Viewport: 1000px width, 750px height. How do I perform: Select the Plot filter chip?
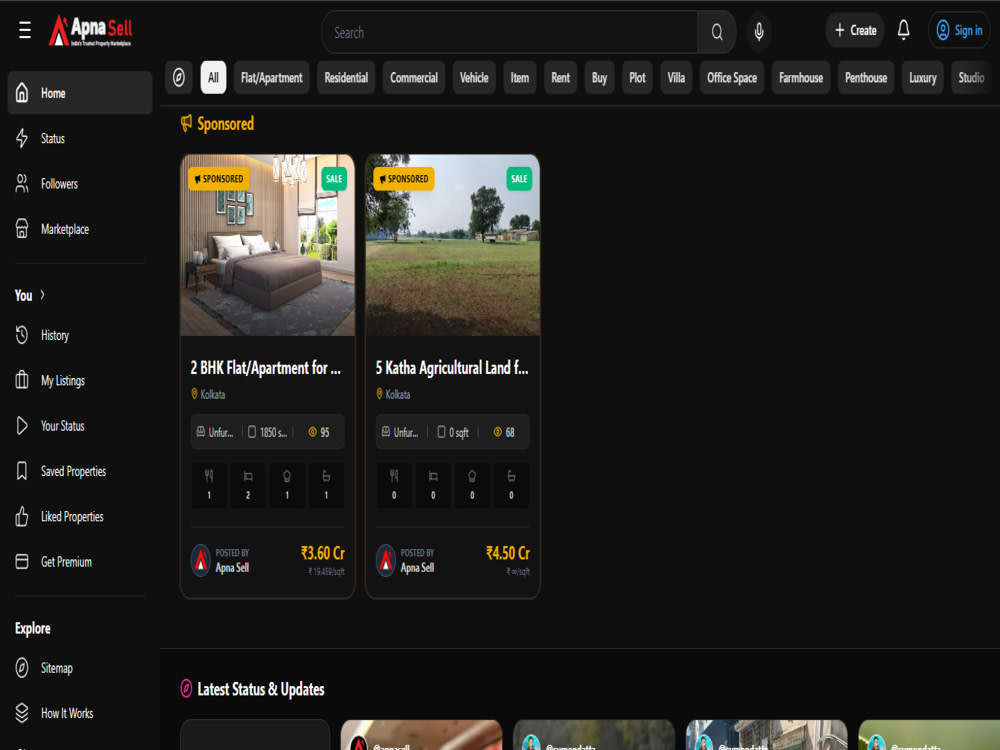[x=637, y=78]
